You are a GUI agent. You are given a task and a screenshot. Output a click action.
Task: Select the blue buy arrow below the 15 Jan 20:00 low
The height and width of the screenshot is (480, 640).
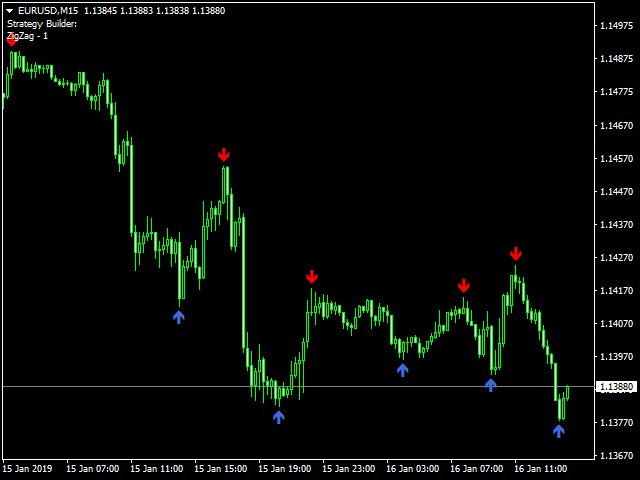[x=279, y=417]
